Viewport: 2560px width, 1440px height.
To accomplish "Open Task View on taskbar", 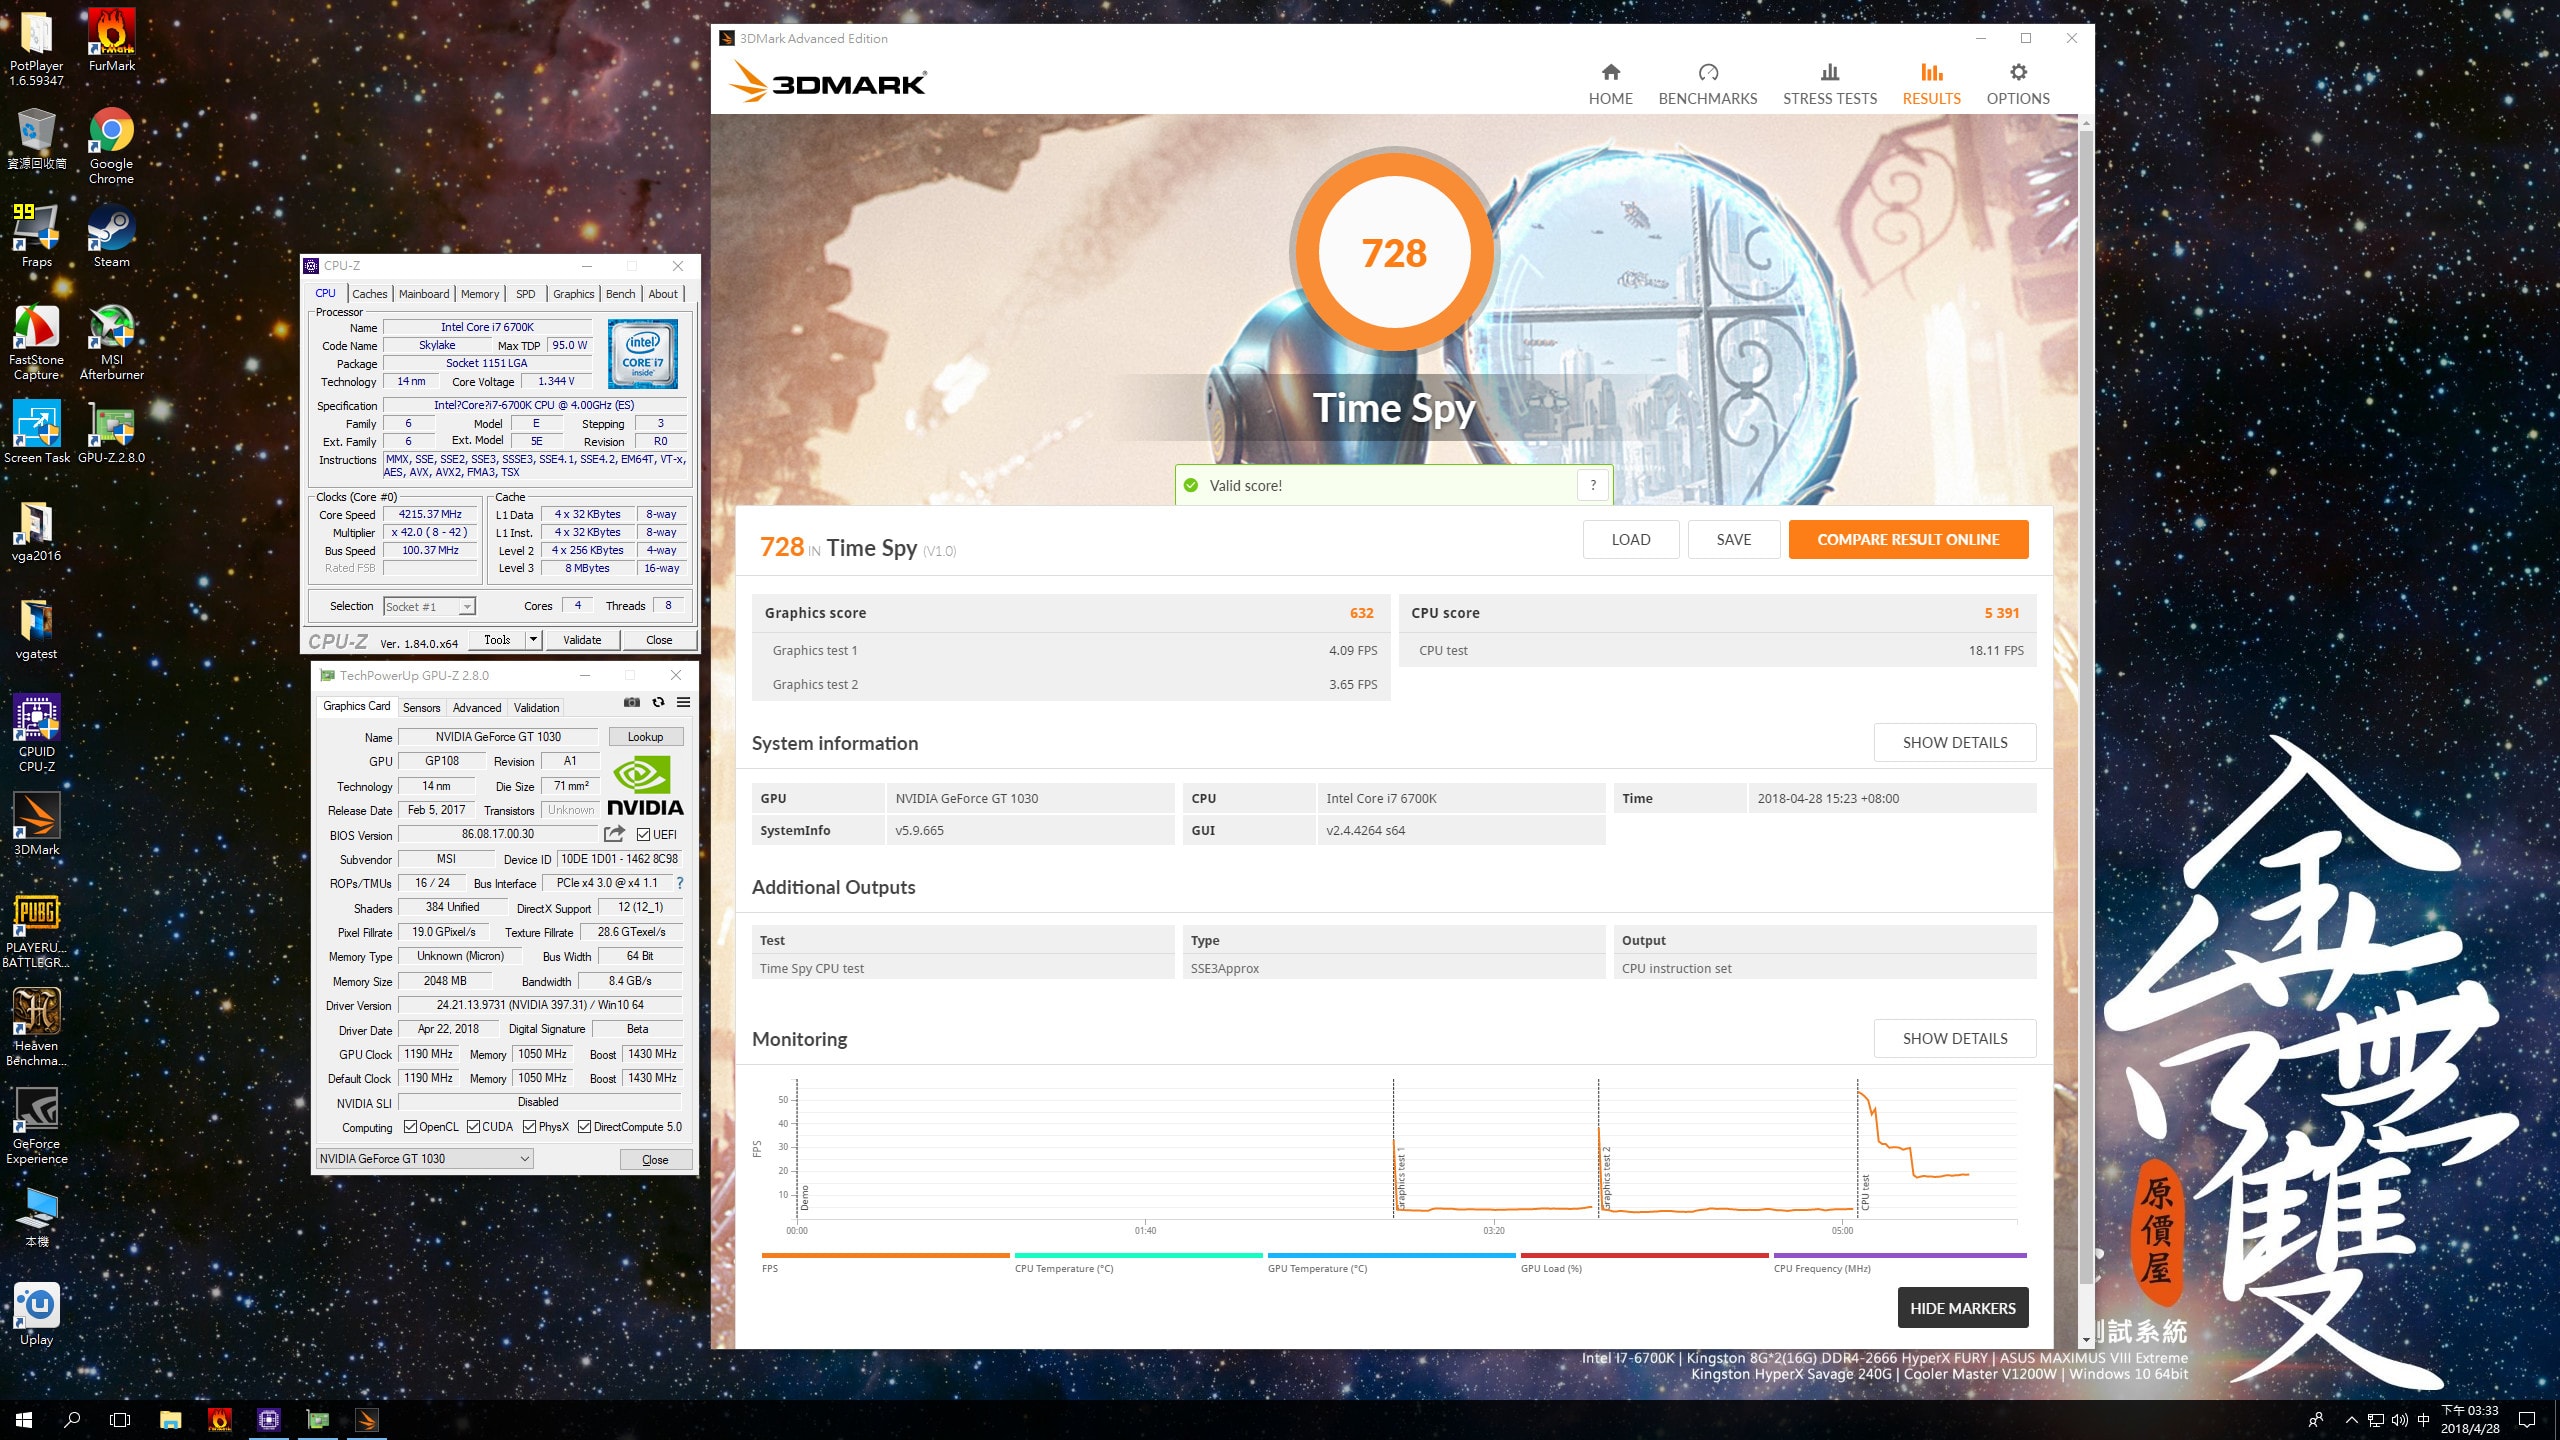I will pyautogui.click(x=120, y=1419).
